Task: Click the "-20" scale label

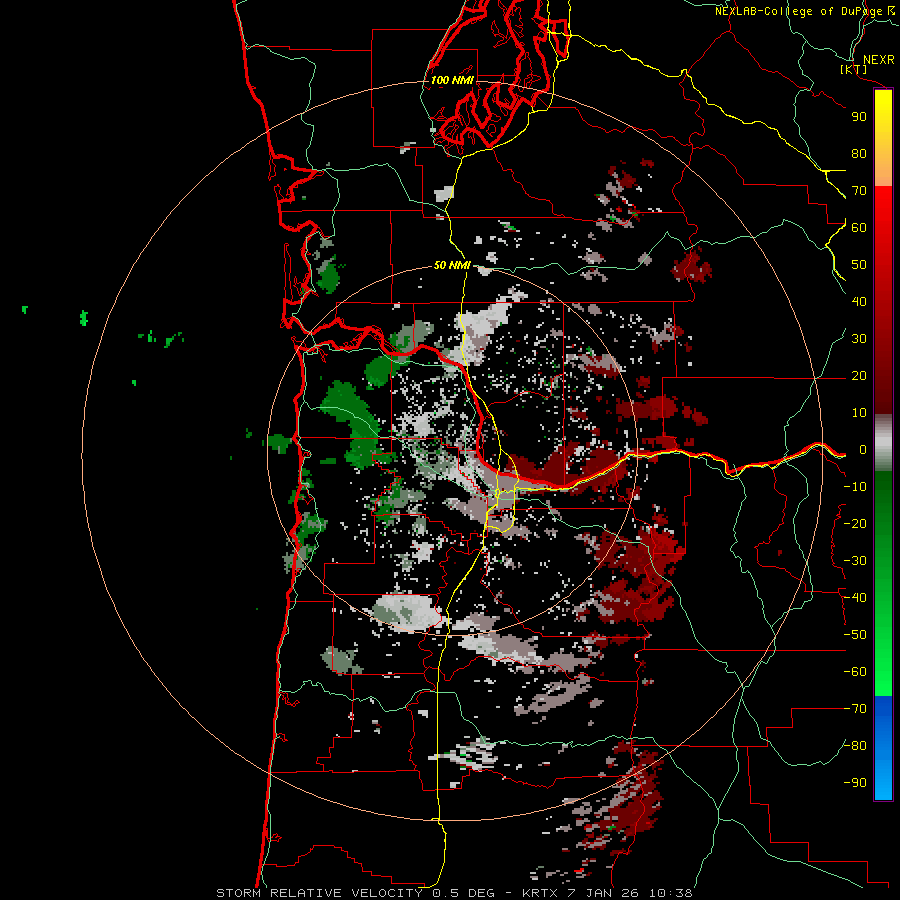Action: (855, 523)
